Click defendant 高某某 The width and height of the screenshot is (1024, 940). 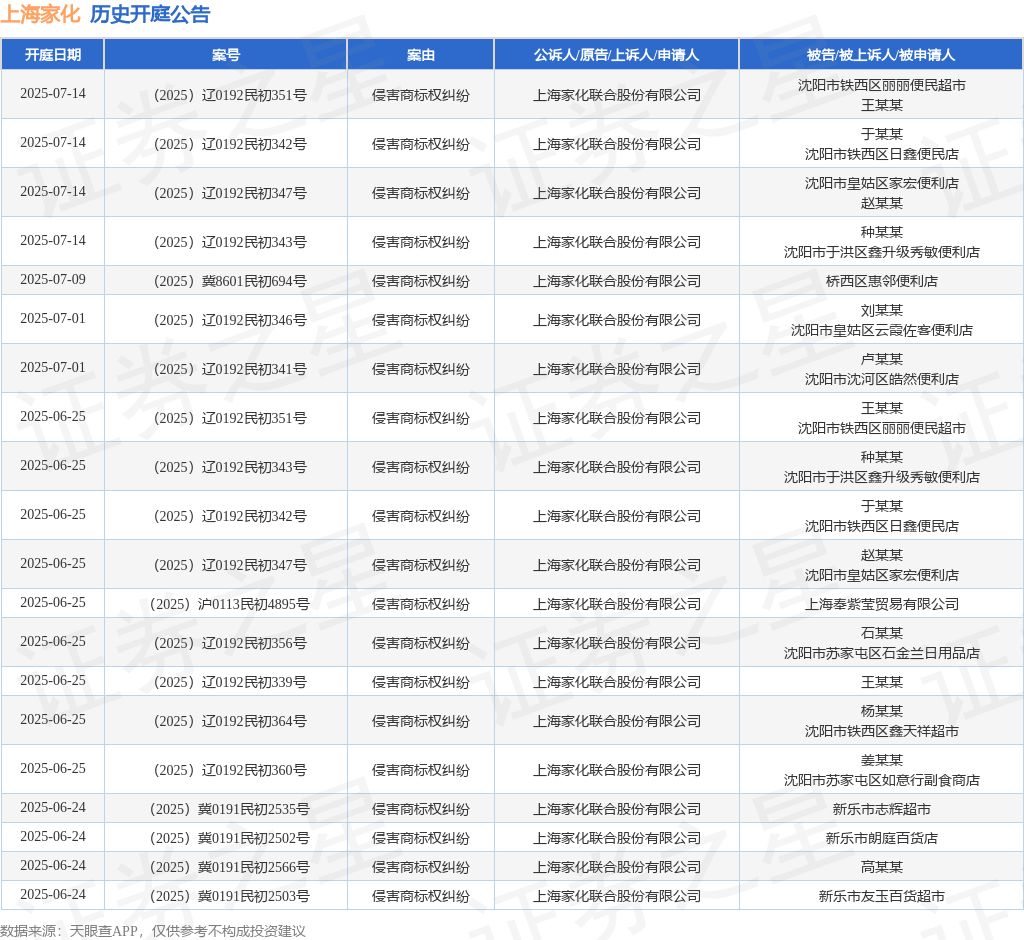pyautogui.click(x=882, y=867)
